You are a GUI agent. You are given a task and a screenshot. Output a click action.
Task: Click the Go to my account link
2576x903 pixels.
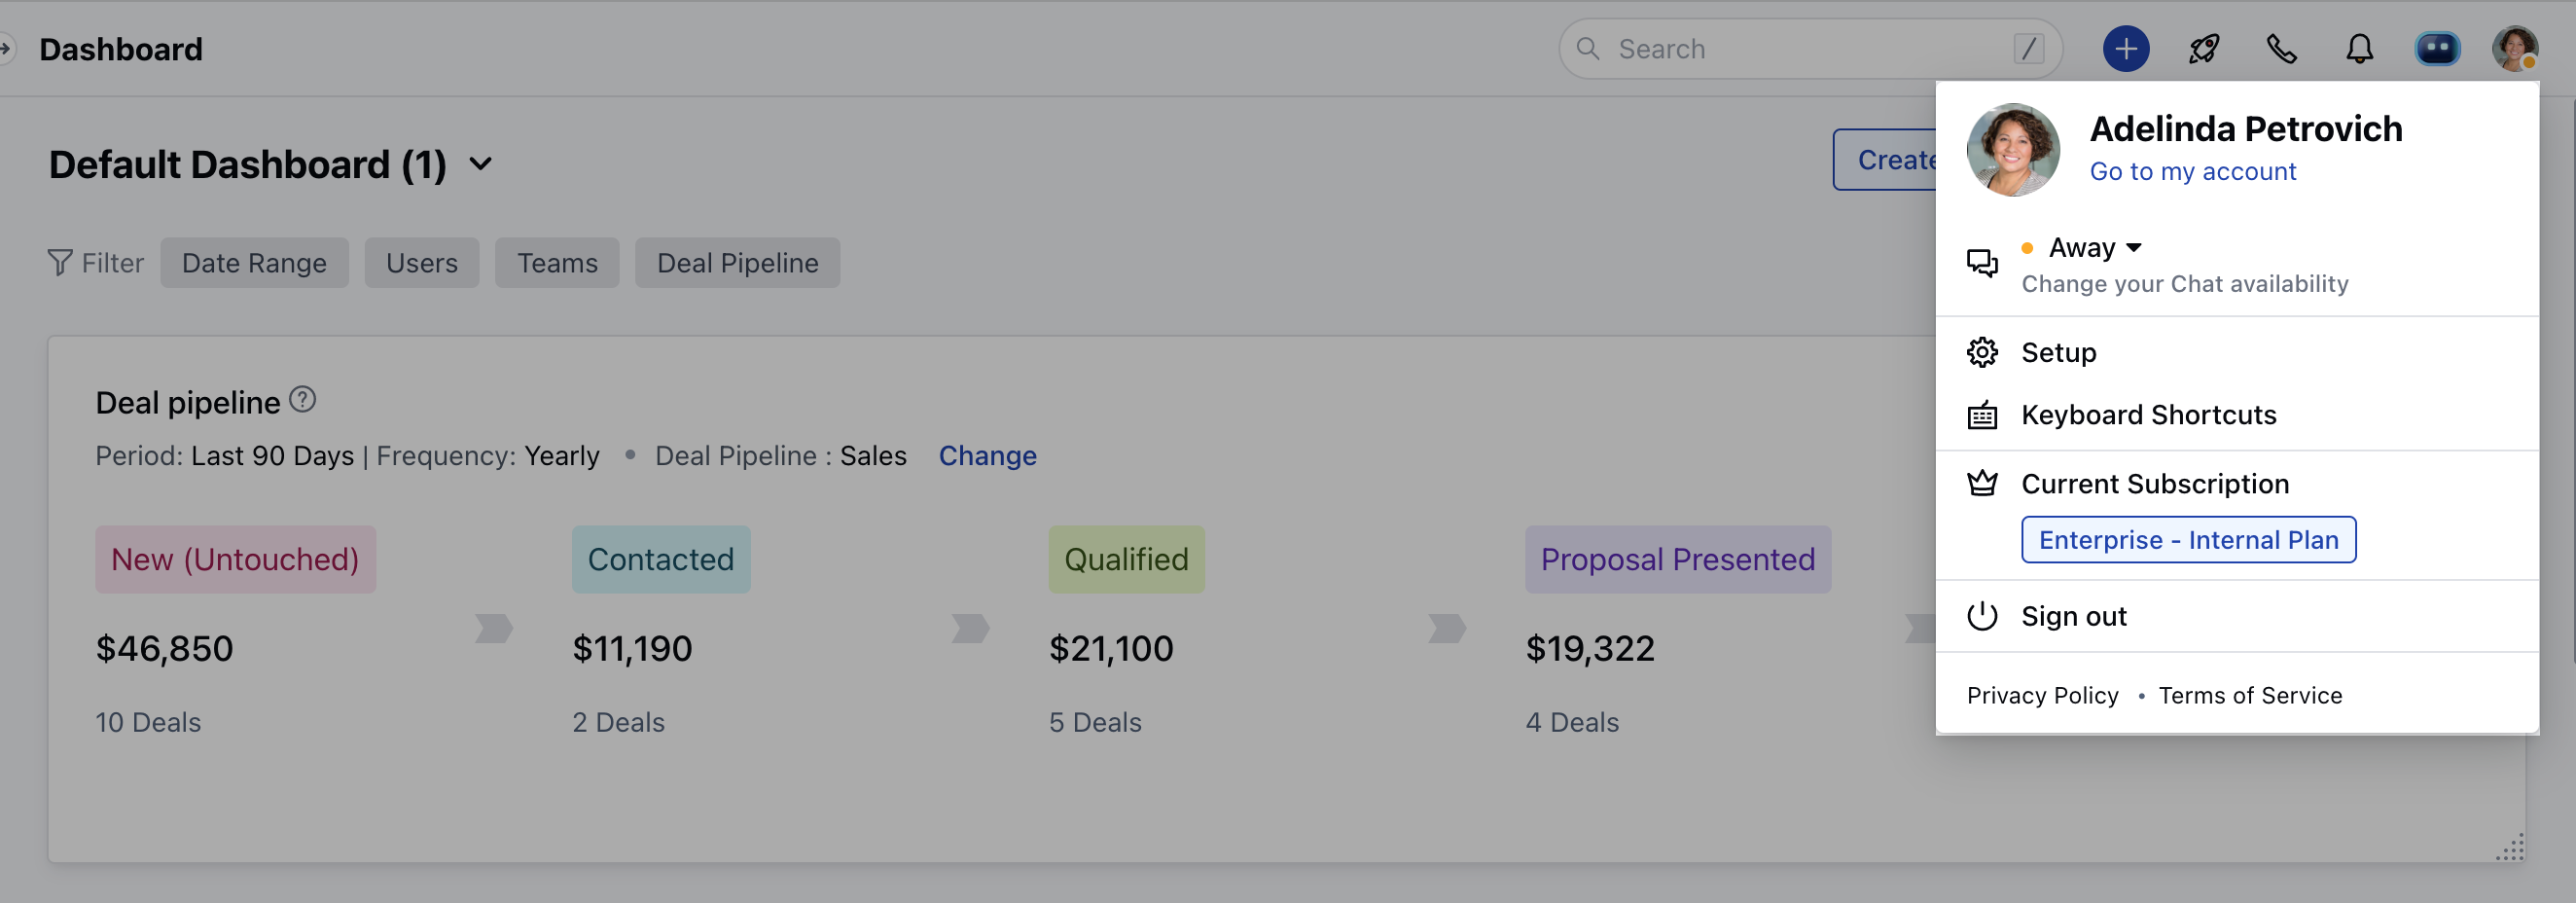click(x=2192, y=172)
